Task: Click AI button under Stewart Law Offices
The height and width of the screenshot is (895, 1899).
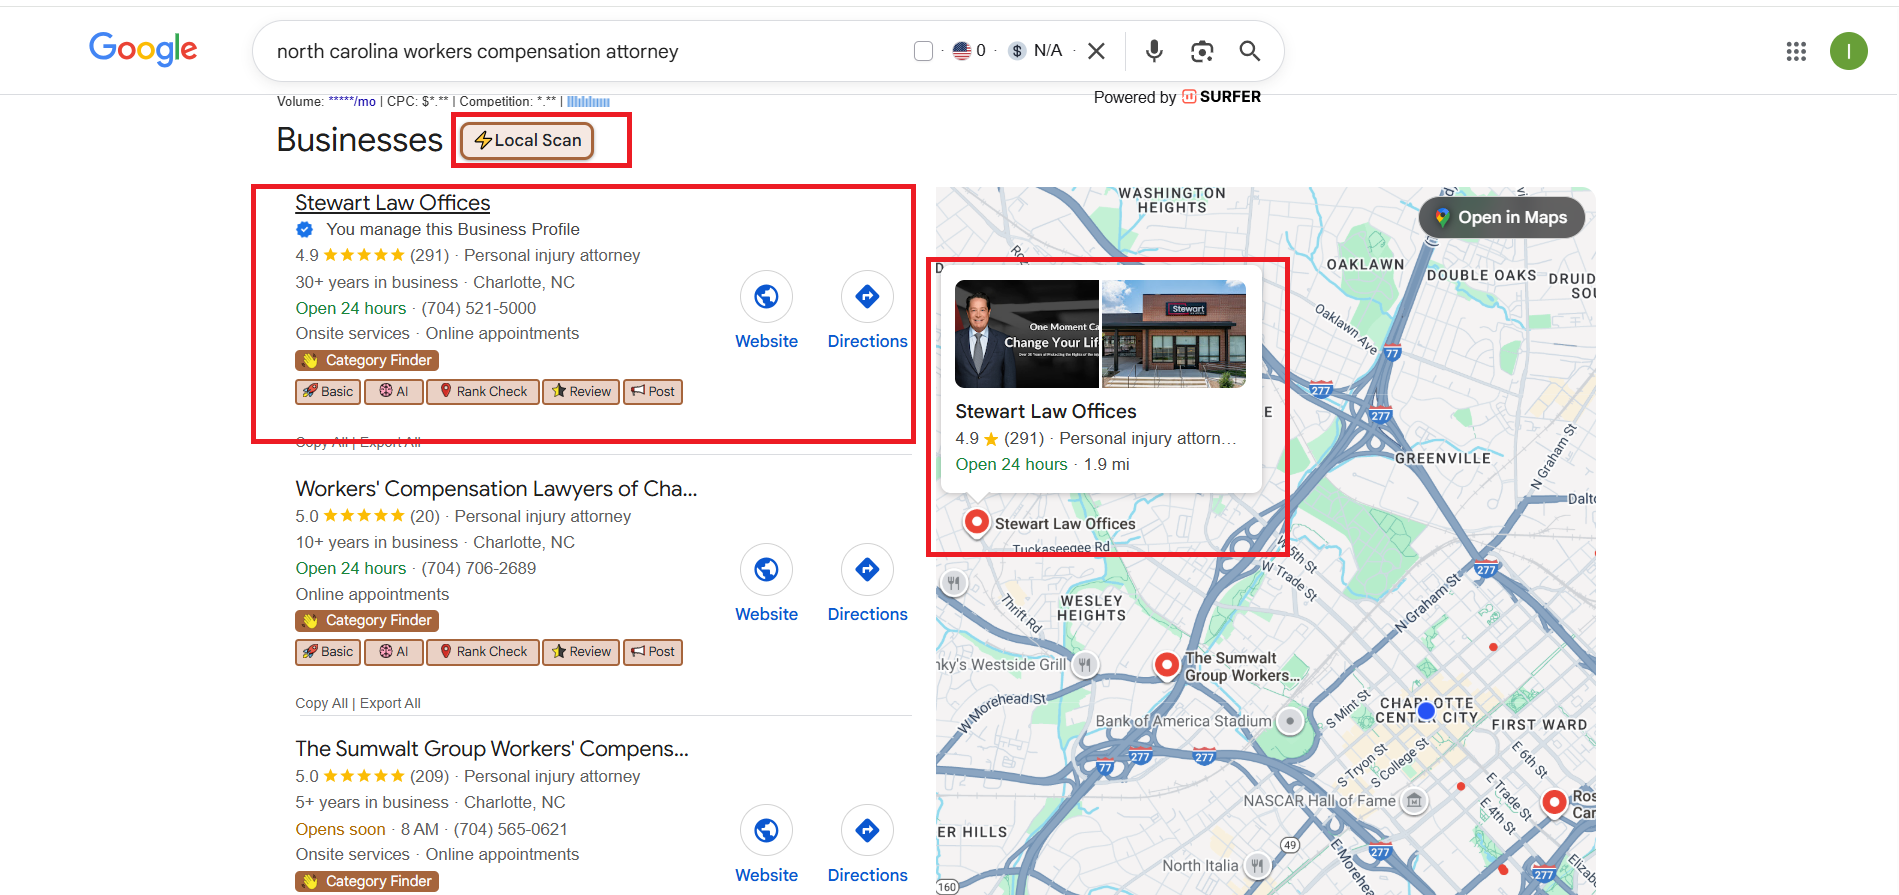Action: [x=394, y=392]
